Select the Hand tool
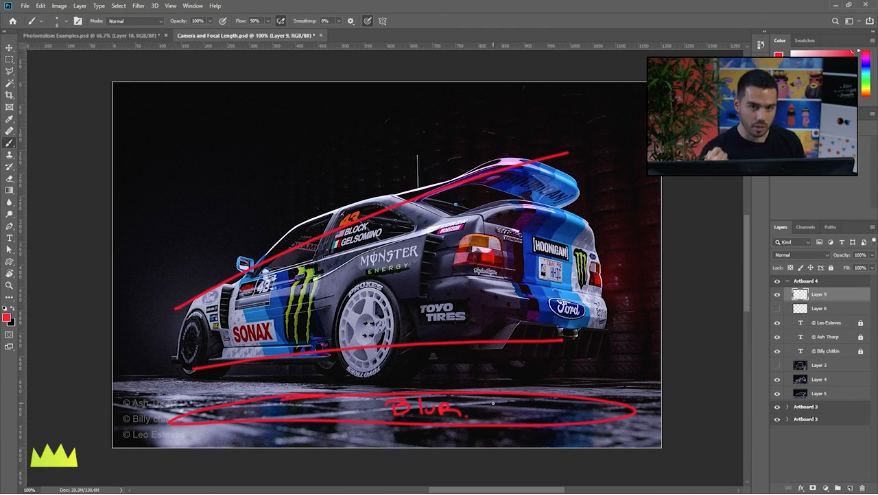The width and height of the screenshot is (878, 495). tap(9, 273)
